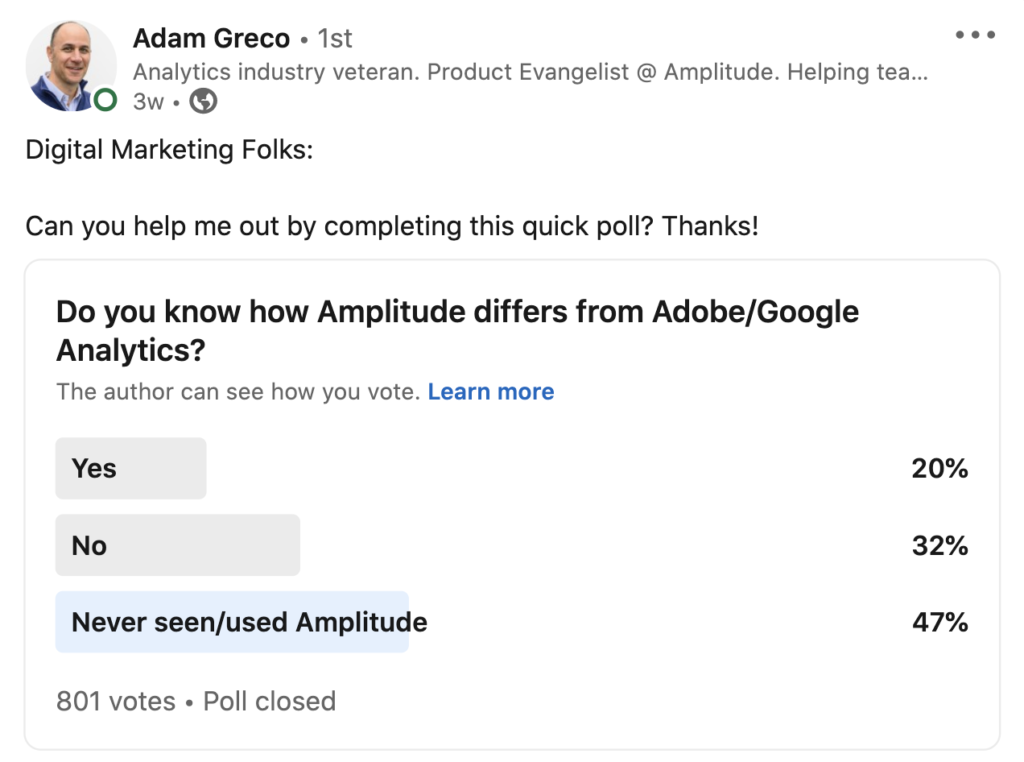Image resolution: width=1024 pixels, height=762 pixels.
Task: Choose the Never seen/used Amplitude option
Action: 233,622
